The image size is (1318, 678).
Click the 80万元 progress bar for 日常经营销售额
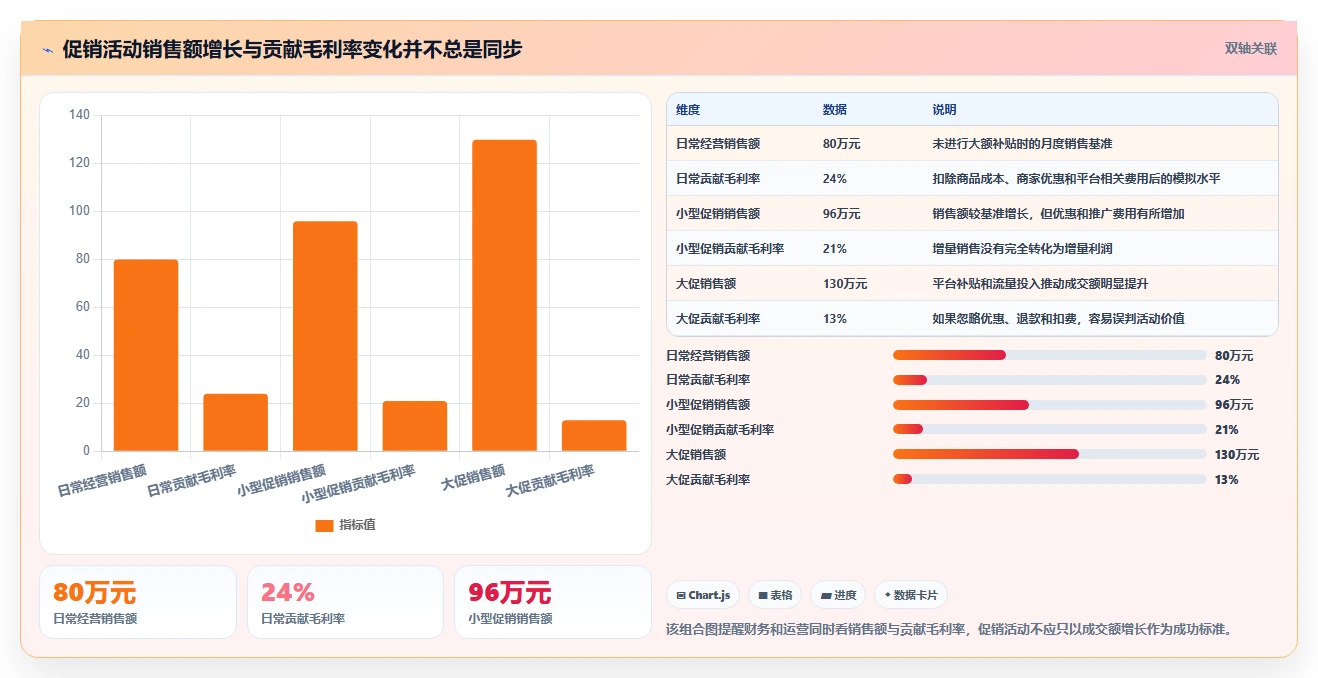coord(1049,355)
